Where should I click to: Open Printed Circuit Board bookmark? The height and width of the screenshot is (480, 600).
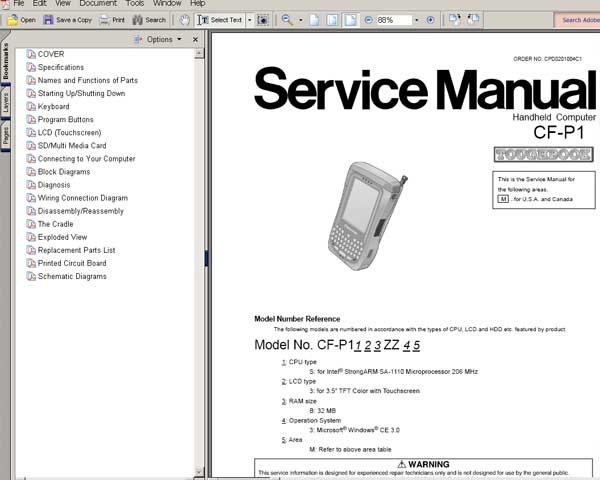tap(72, 263)
